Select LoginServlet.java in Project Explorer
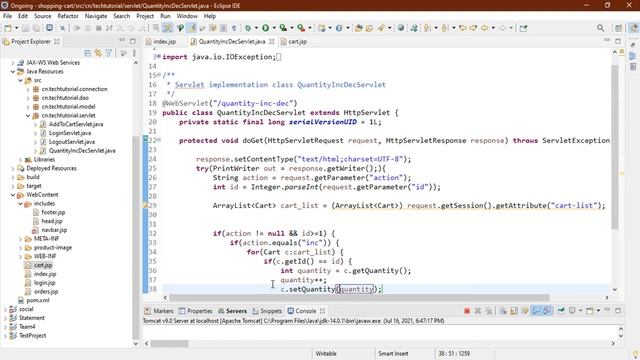 point(70,133)
